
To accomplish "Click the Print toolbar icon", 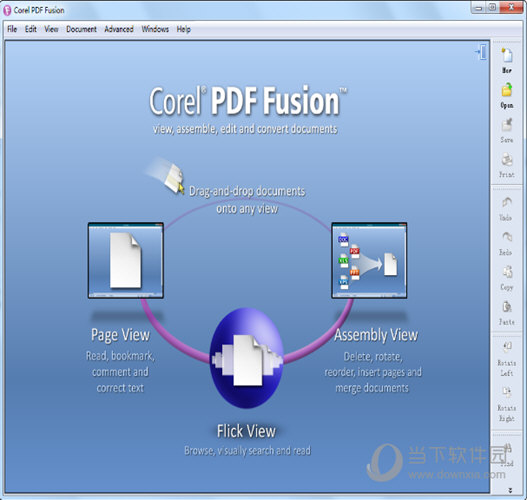I will [507, 160].
